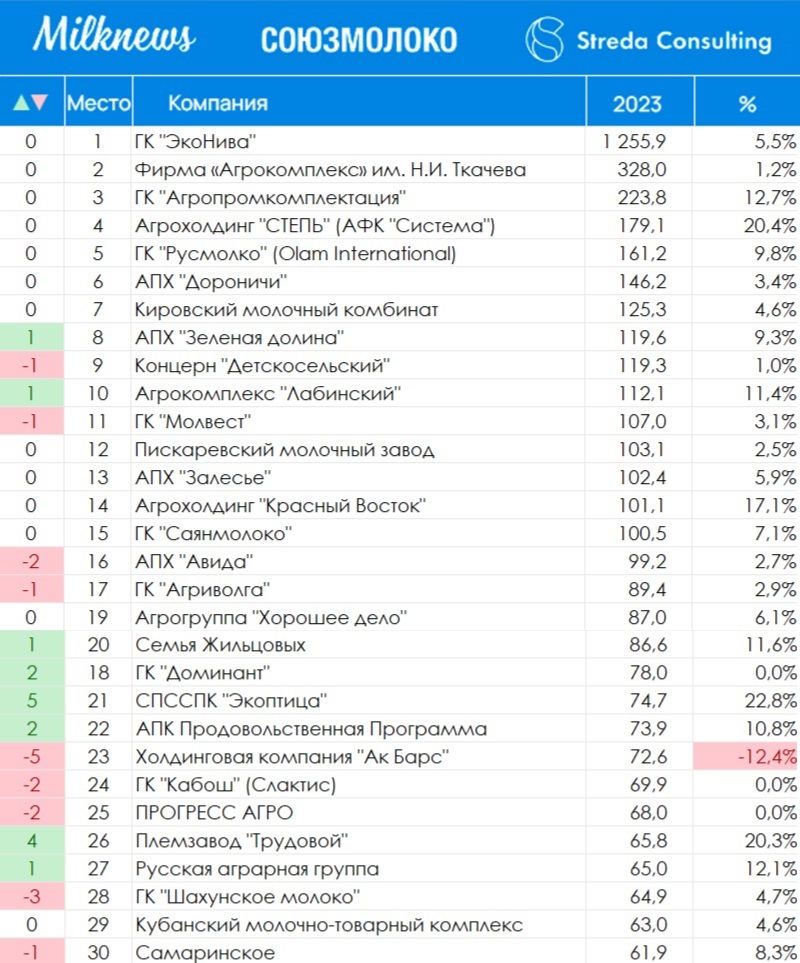Click value 100,5
800x963 pixels.
click(x=642, y=533)
